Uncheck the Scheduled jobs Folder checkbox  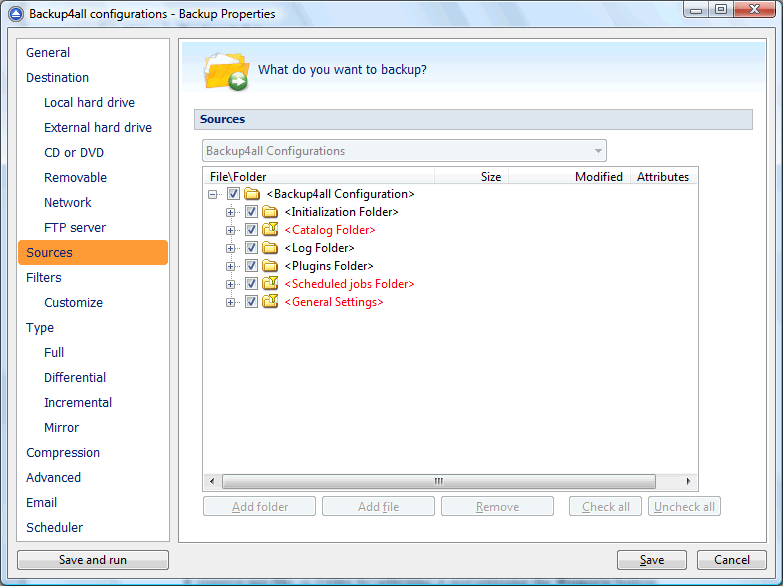[251, 284]
